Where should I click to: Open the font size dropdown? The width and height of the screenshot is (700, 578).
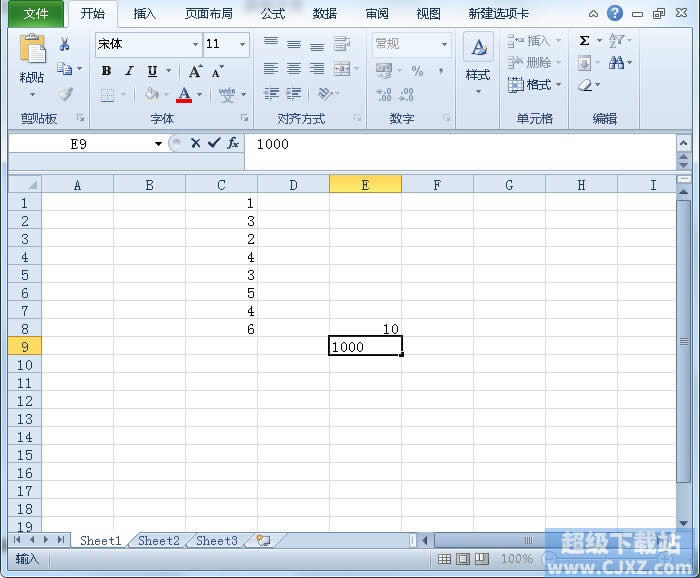coord(242,44)
